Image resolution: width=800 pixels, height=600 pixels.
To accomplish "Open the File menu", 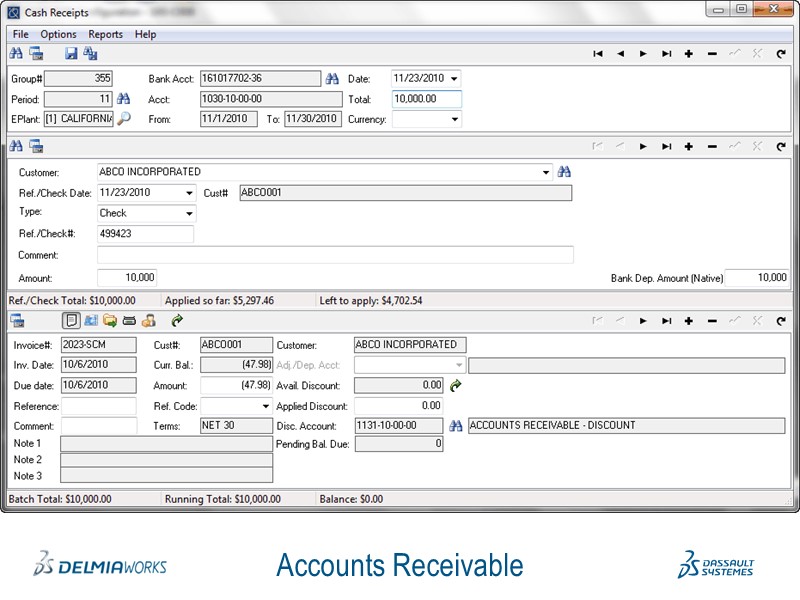I will 21,34.
